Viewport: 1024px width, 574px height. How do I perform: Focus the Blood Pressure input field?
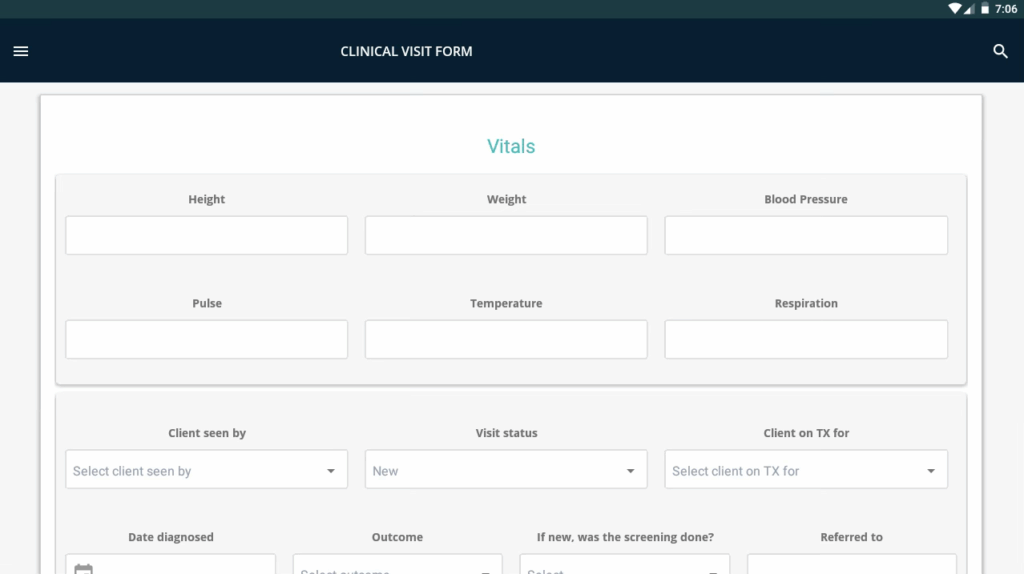806,236
